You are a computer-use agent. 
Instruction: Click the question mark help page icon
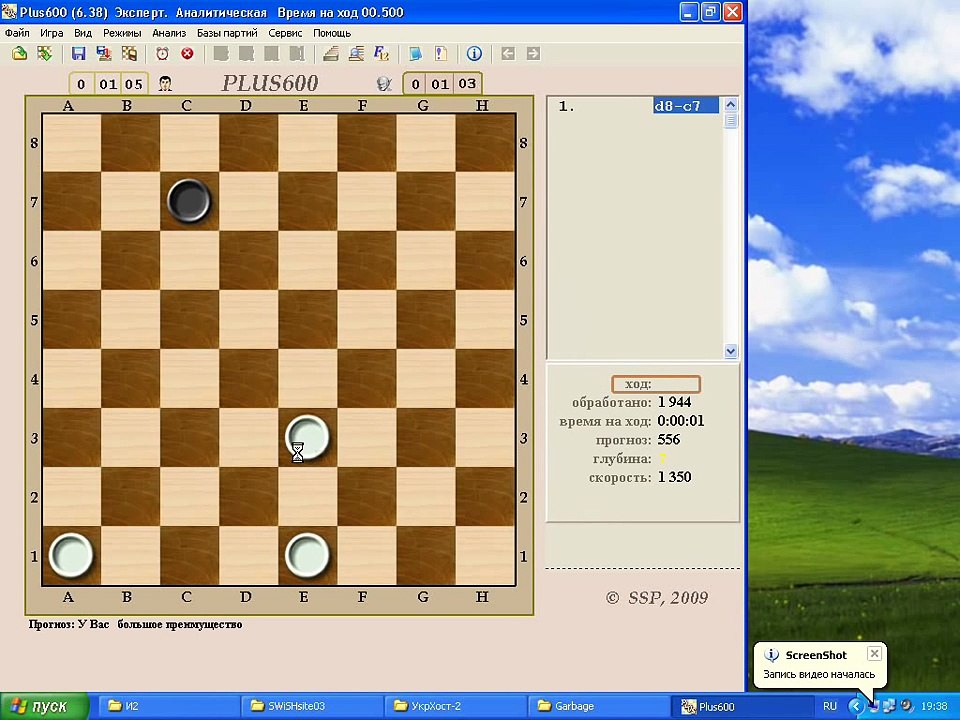[440, 54]
